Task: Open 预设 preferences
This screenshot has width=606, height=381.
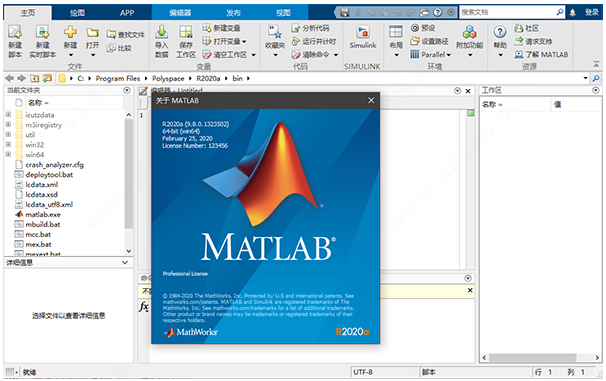Action: tap(423, 28)
